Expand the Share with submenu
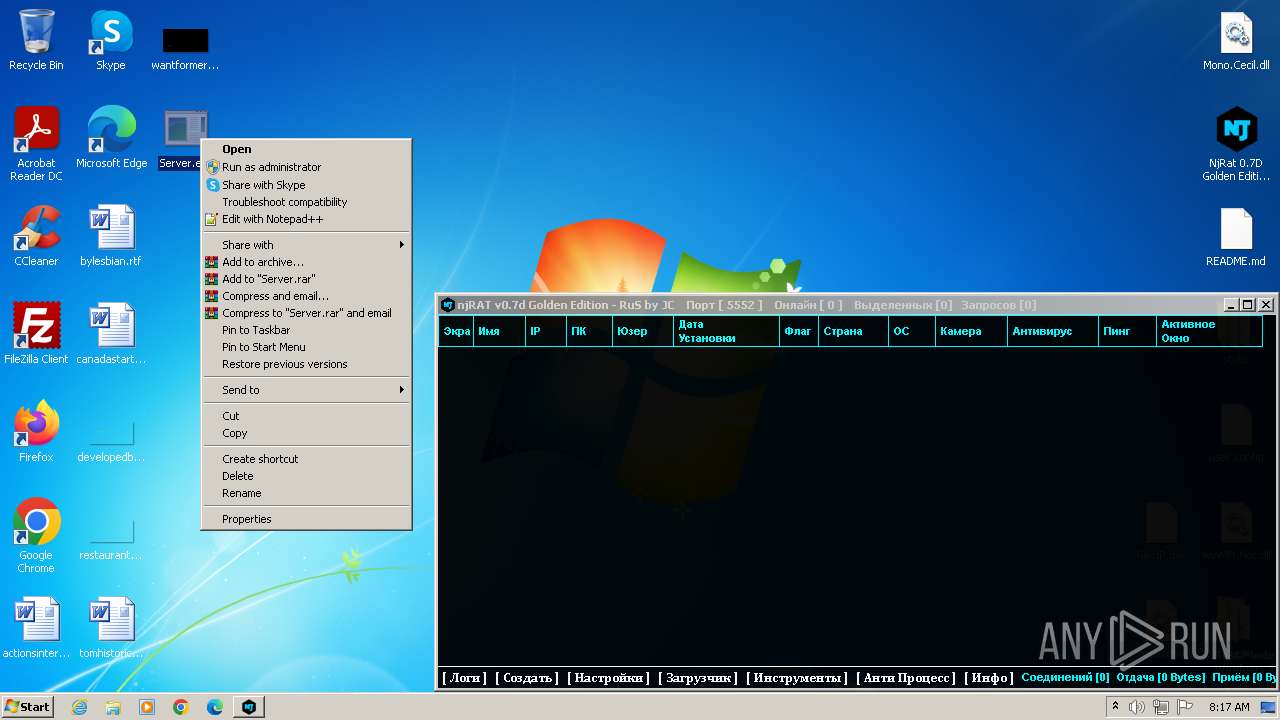1280x720 pixels. (x=306, y=245)
